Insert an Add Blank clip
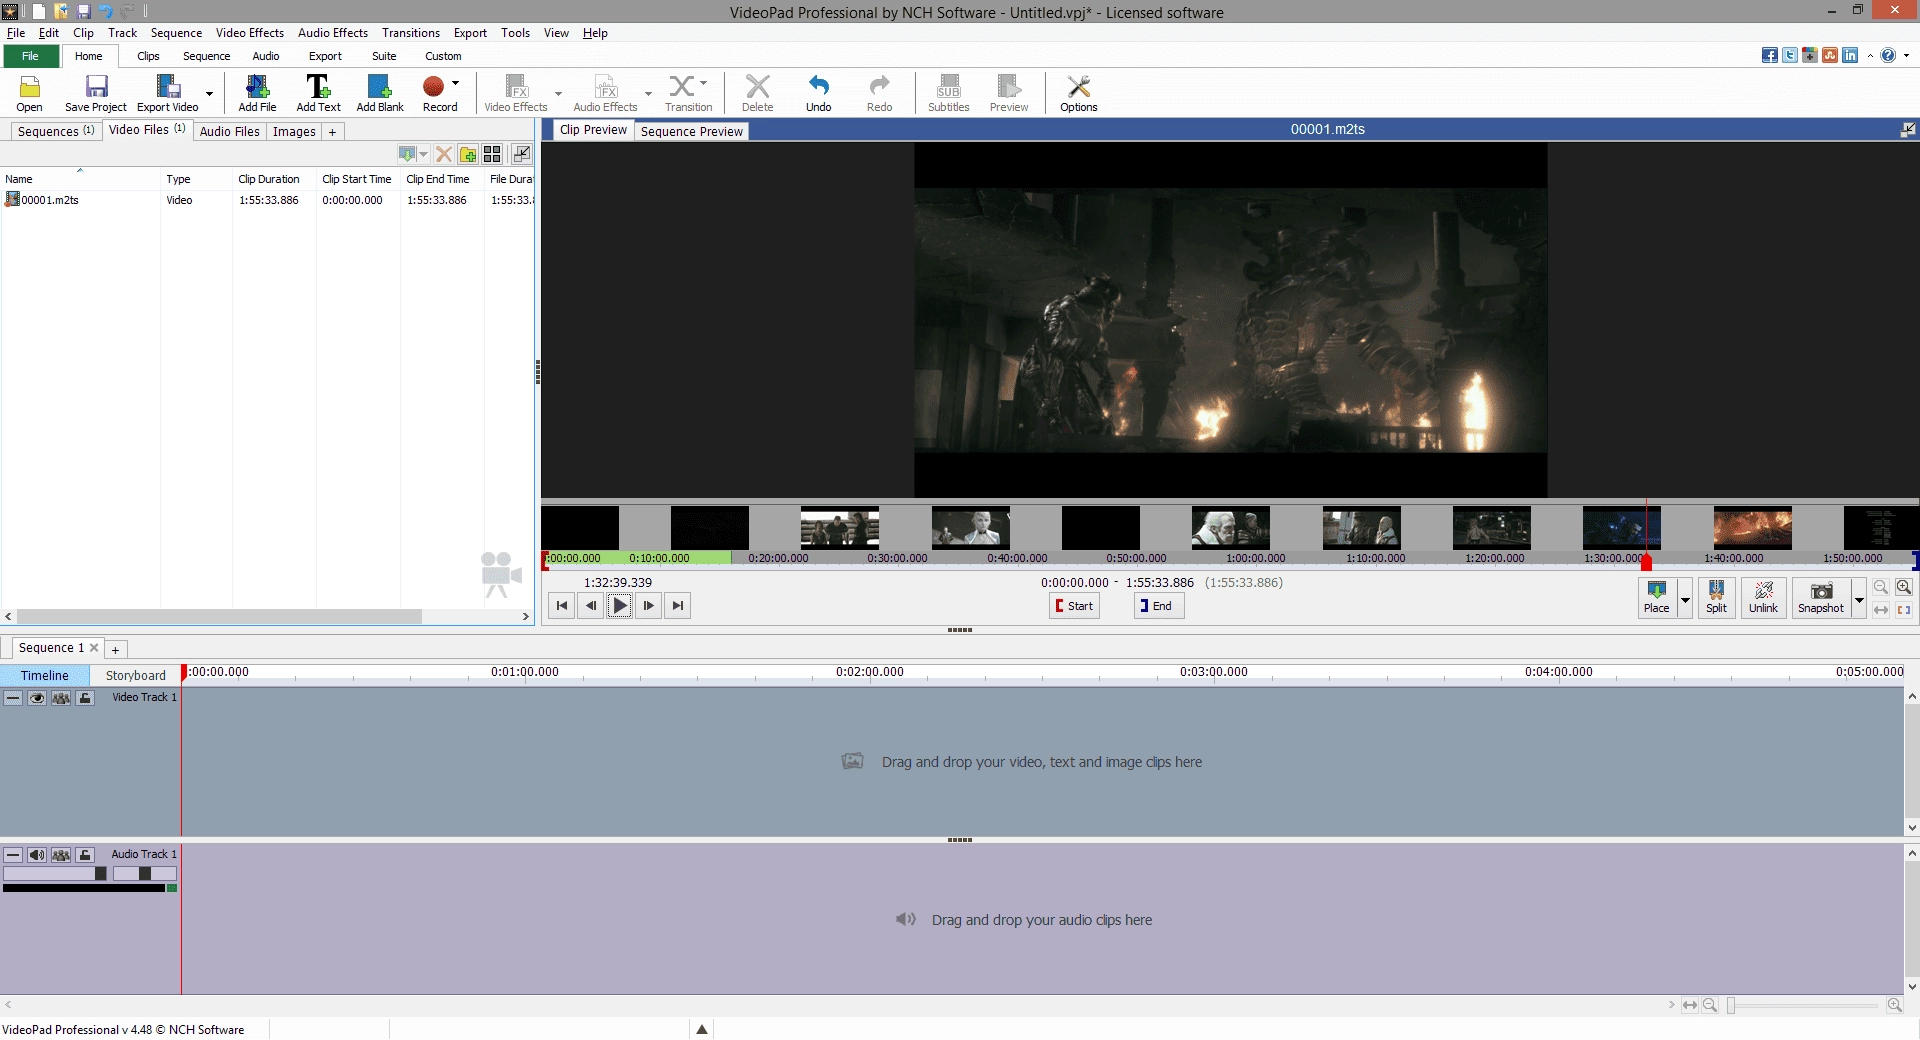This screenshot has width=1920, height=1040. [x=380, y=93]
